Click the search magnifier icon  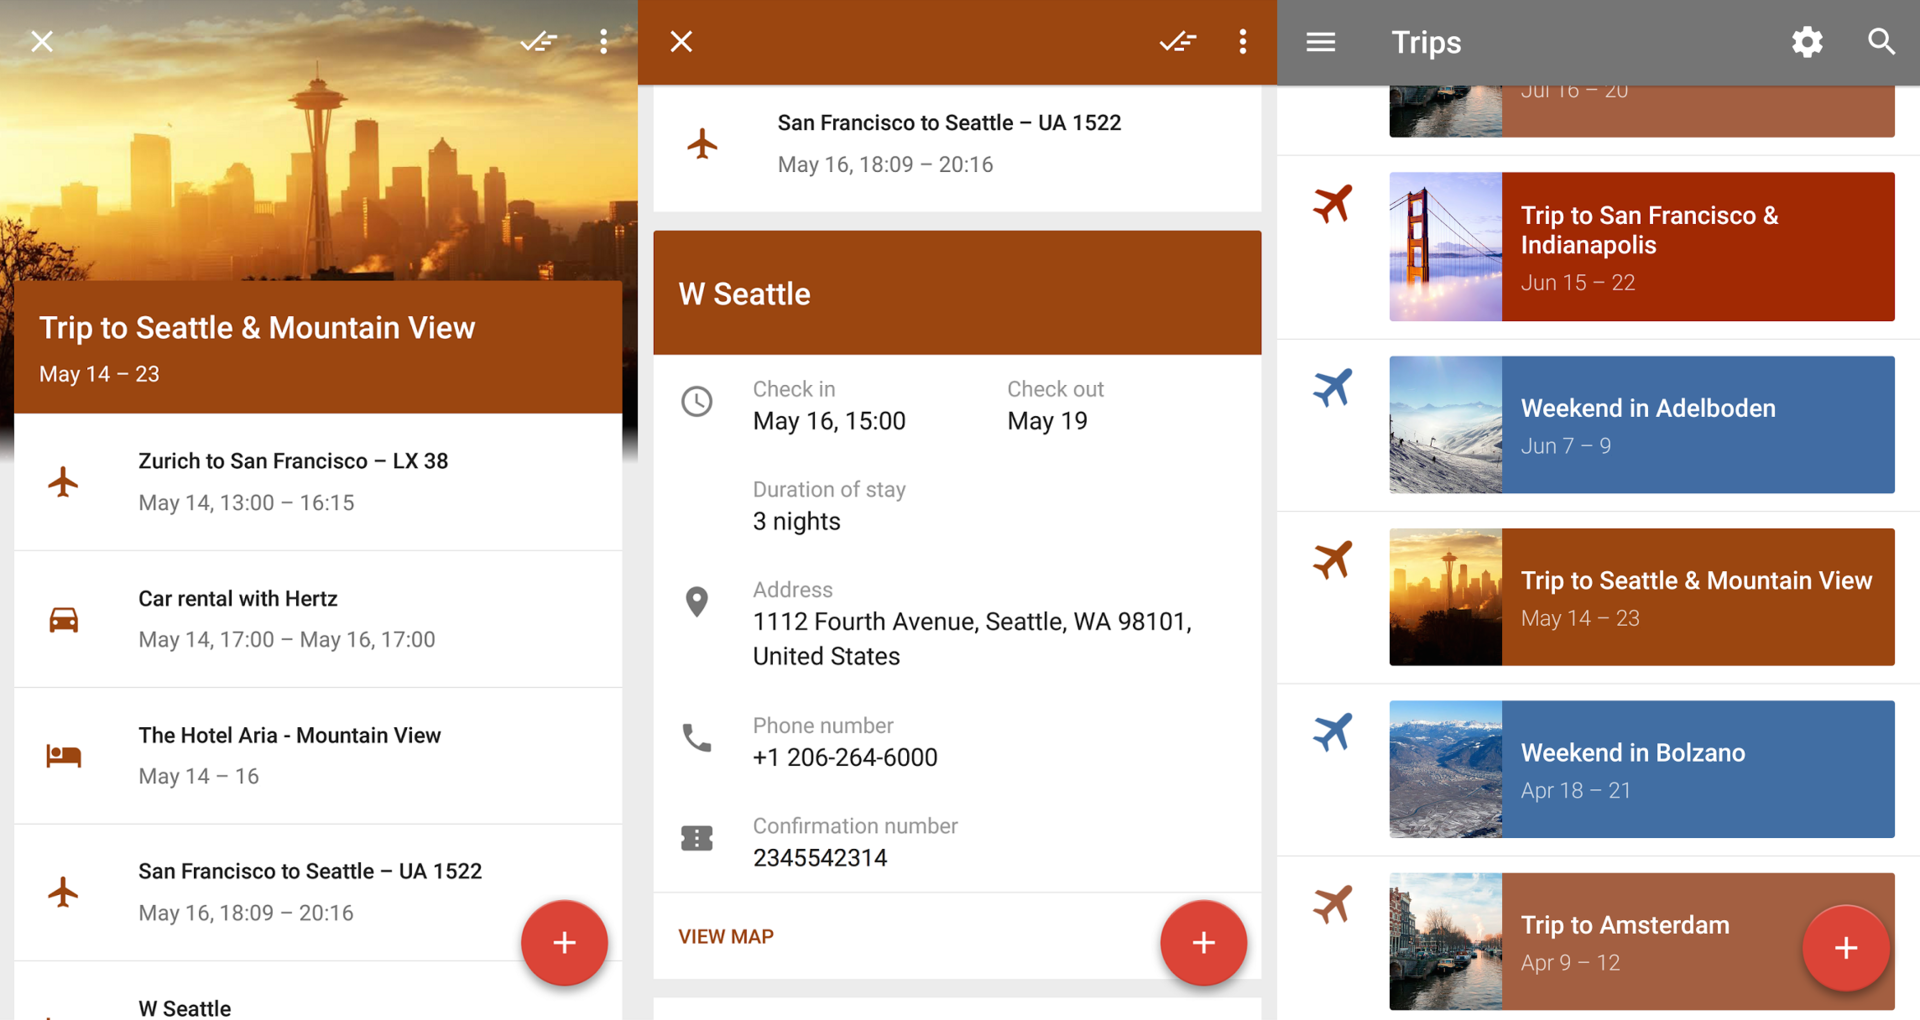click(x=1881, y=42)
